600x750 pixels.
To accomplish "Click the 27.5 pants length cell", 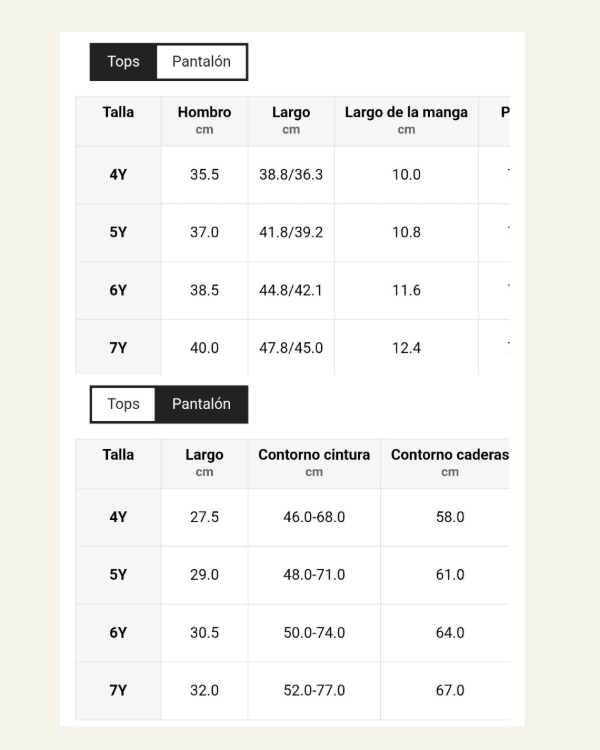I will coord(204,518).
